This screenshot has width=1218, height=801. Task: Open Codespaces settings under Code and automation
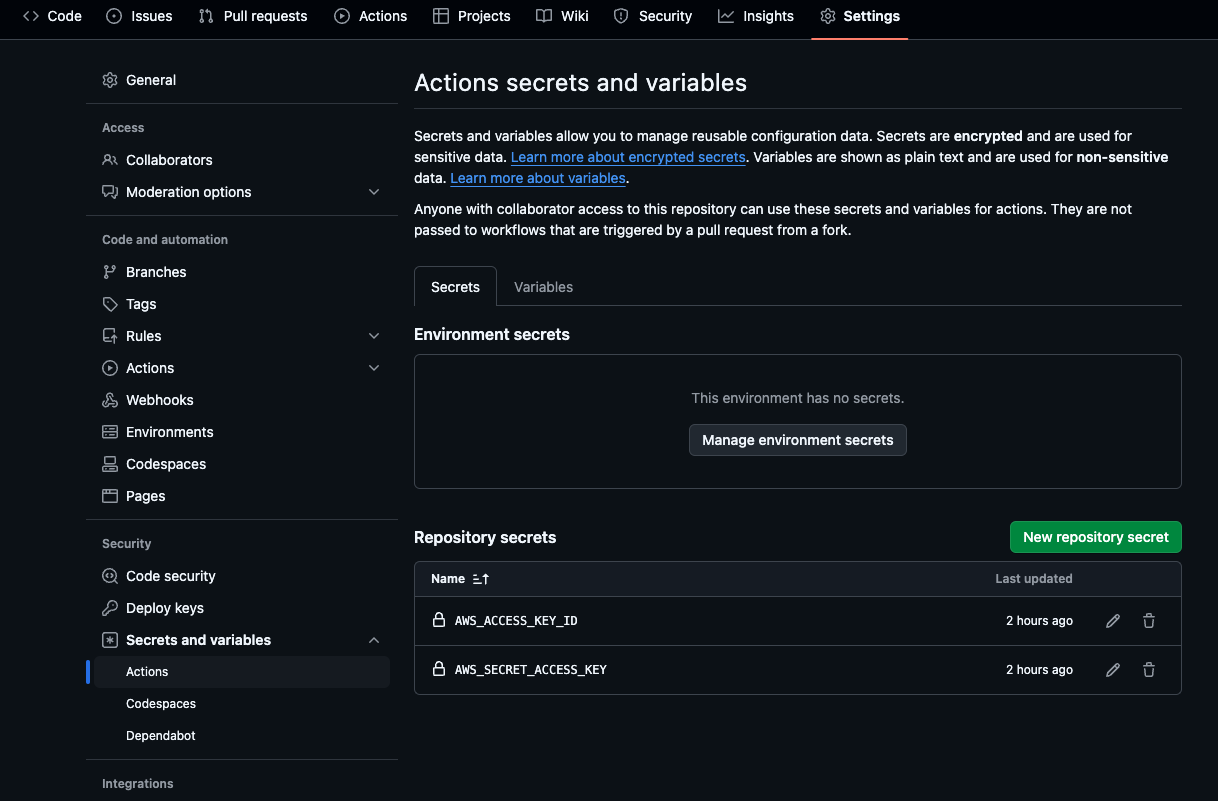point(165,464)
